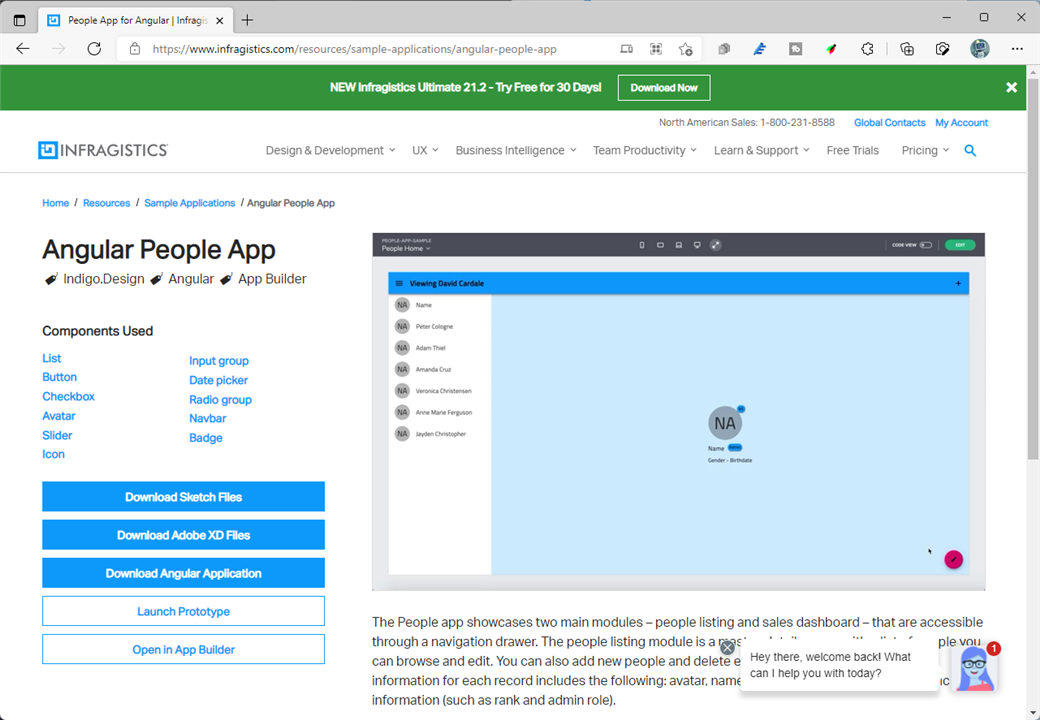
Task: Click the plus icon in preview navbar
Action: click(958, 283)
